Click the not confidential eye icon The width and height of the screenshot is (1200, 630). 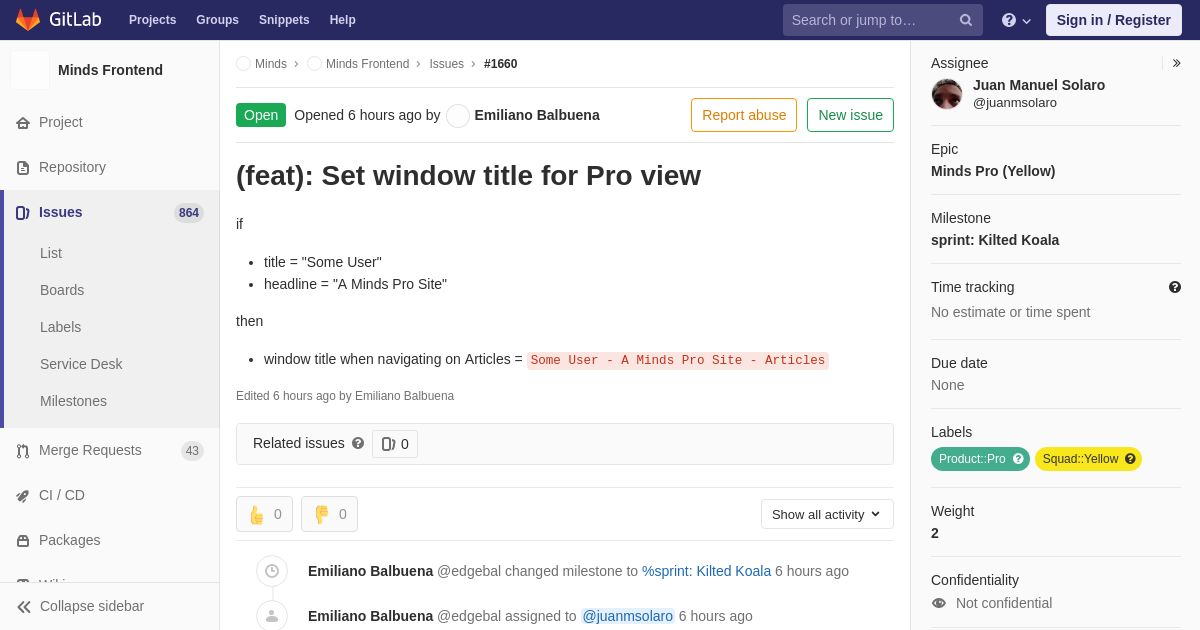938,603
